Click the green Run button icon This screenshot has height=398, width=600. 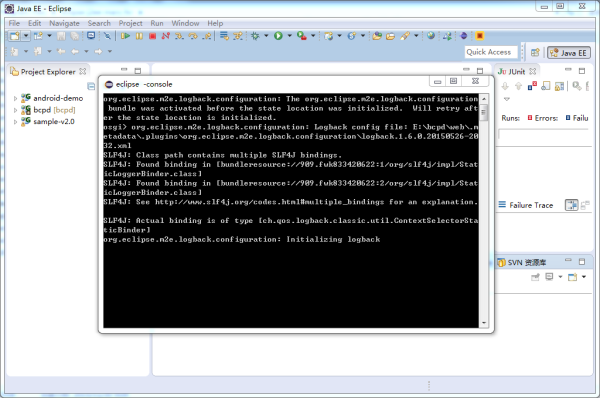click(279, 36)
